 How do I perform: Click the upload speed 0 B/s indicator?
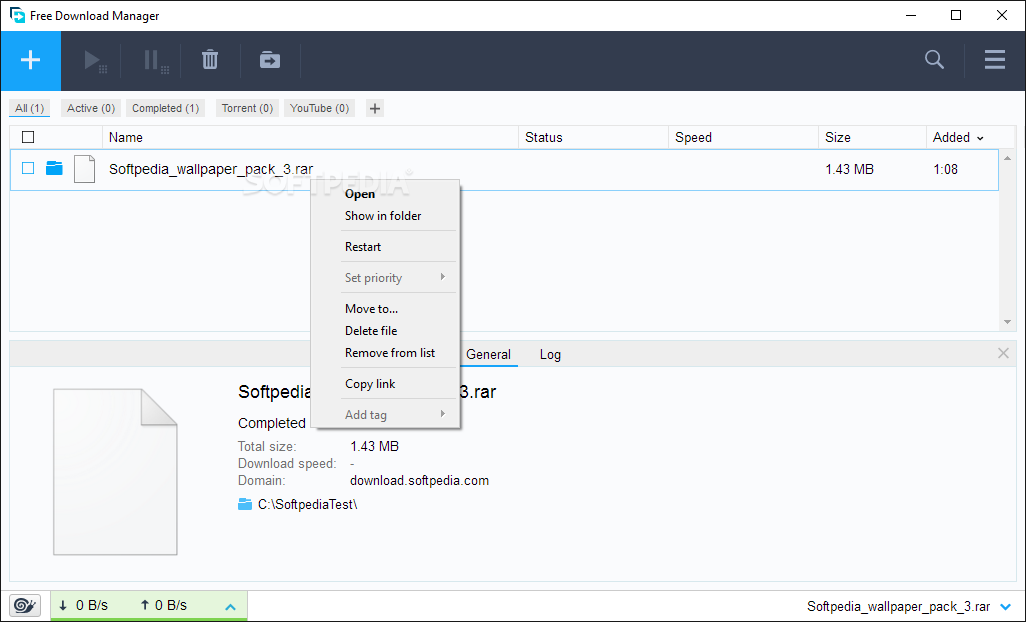pos(164,605)
